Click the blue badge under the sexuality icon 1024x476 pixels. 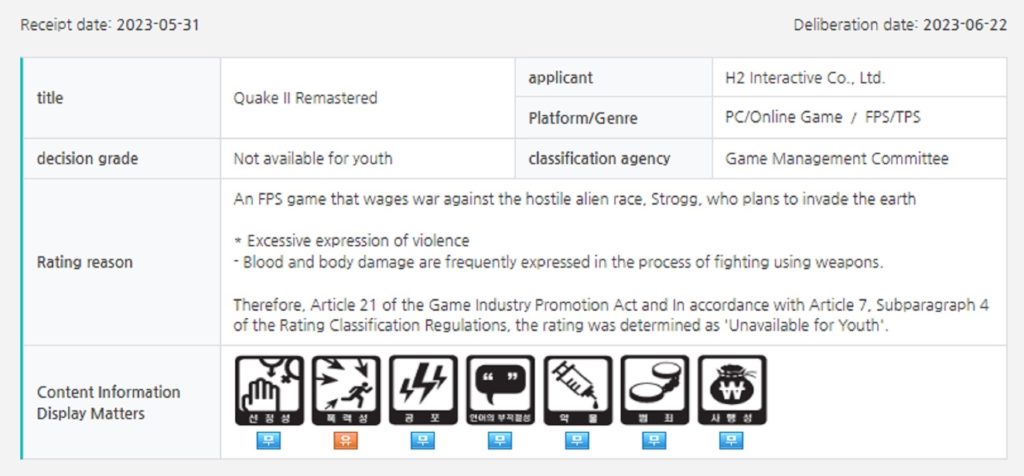click(268, 440)
